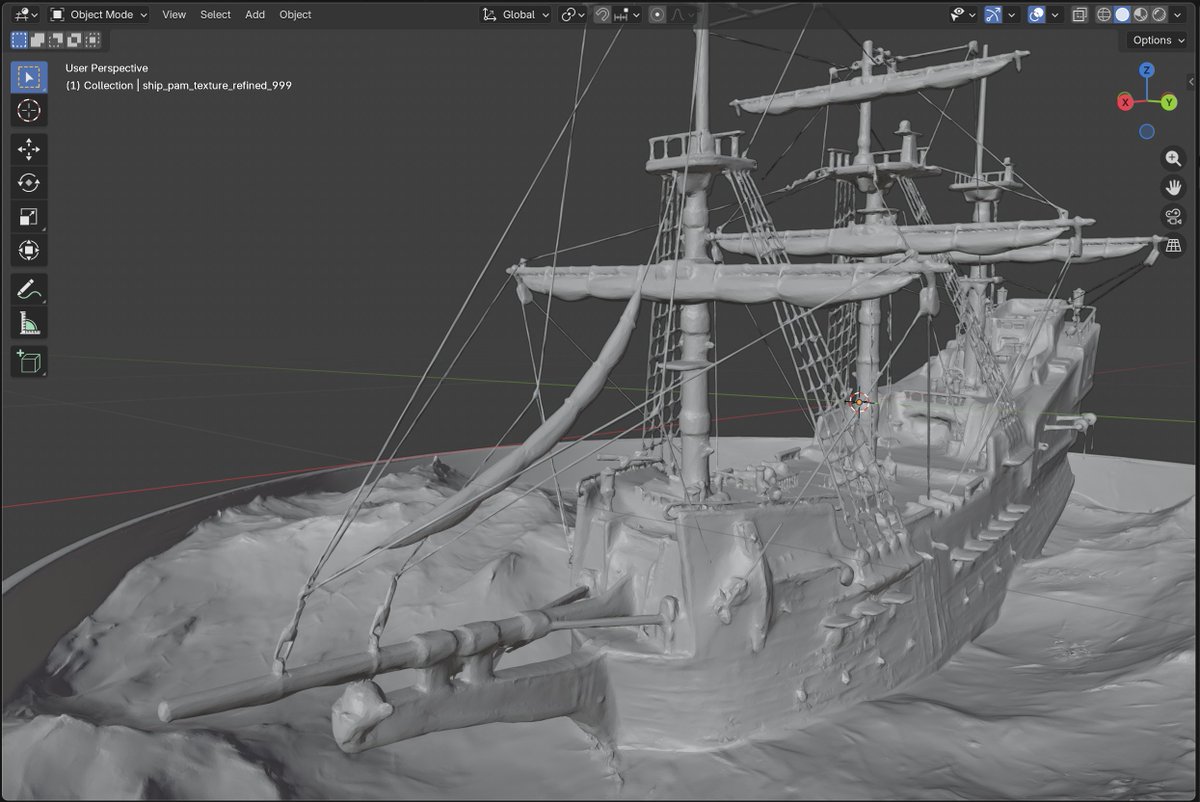1200x802 pixels.
Task: Toggle X-ray mode
Action: pyautogui.click(x=1079, y=15)
